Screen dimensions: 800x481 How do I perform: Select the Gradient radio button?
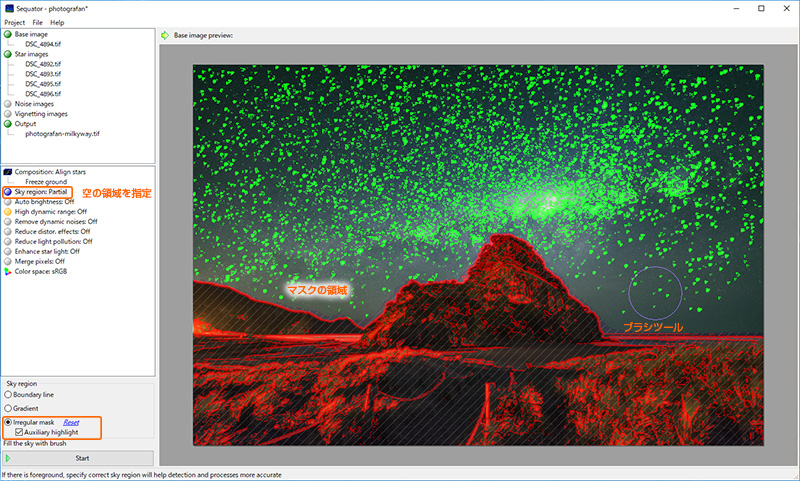8,408
